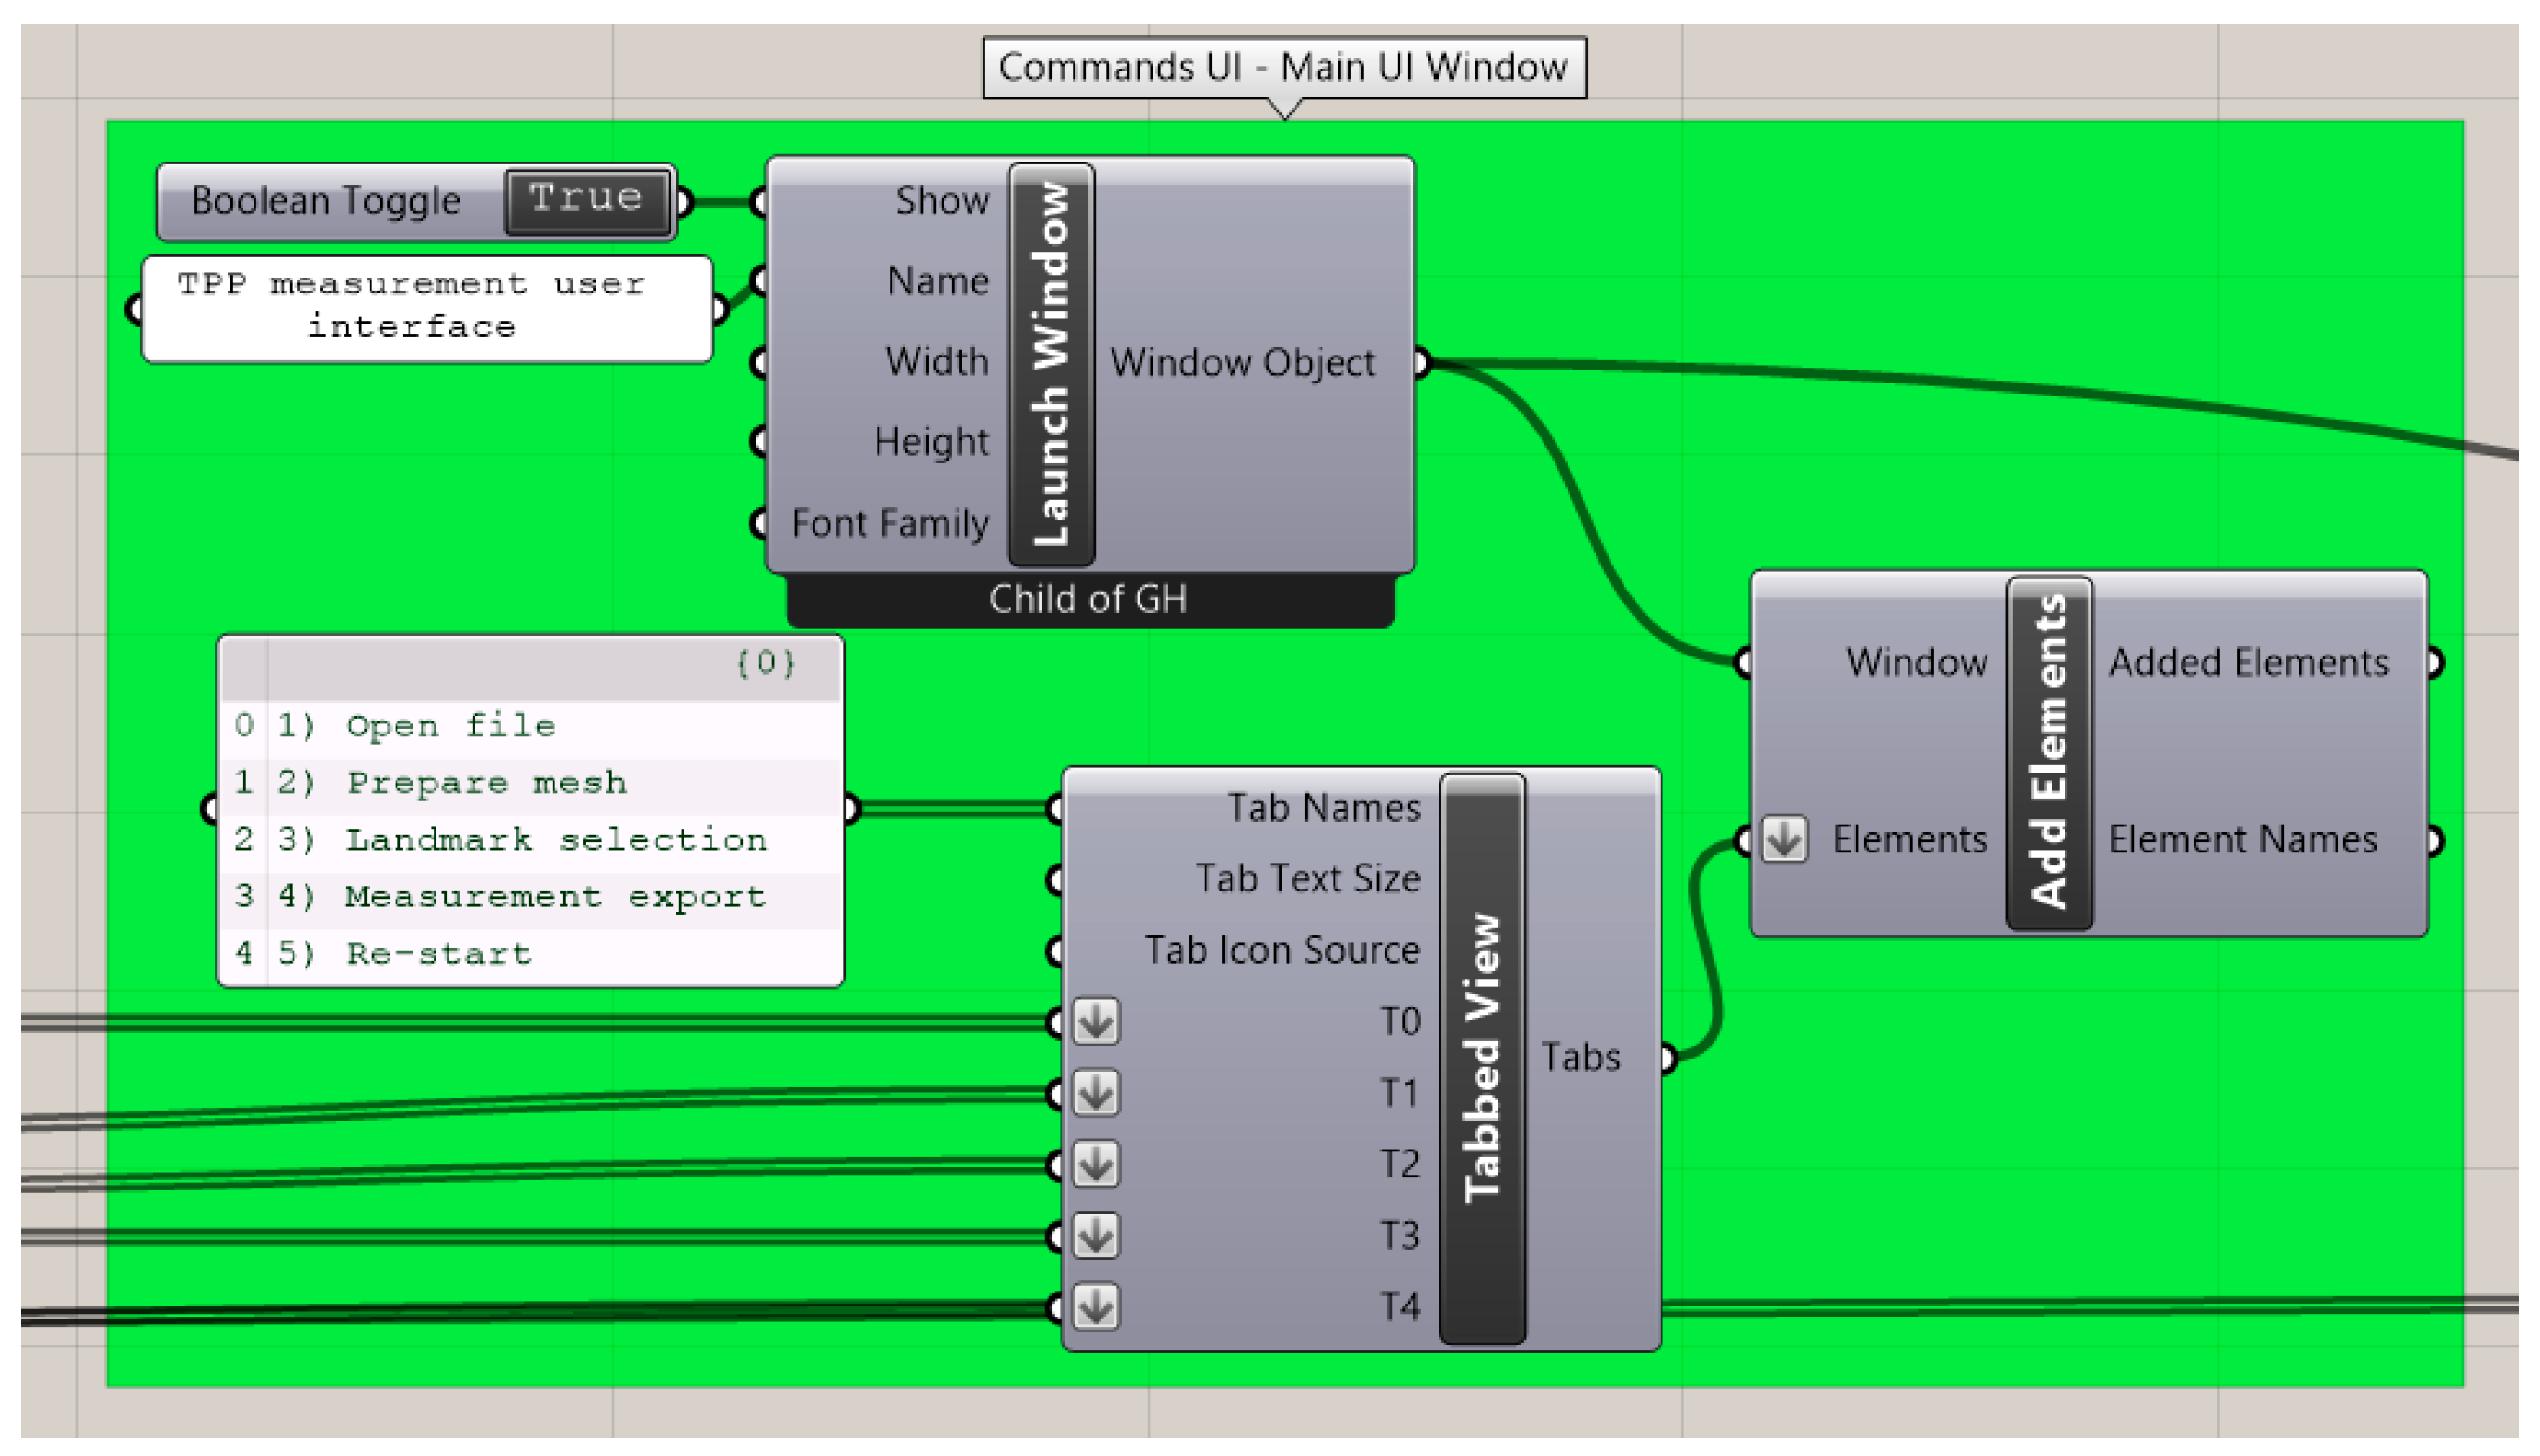2540x1456 pixels.
Task: Select the 'Landmark selection' list entry
Action: pos(556,839)
